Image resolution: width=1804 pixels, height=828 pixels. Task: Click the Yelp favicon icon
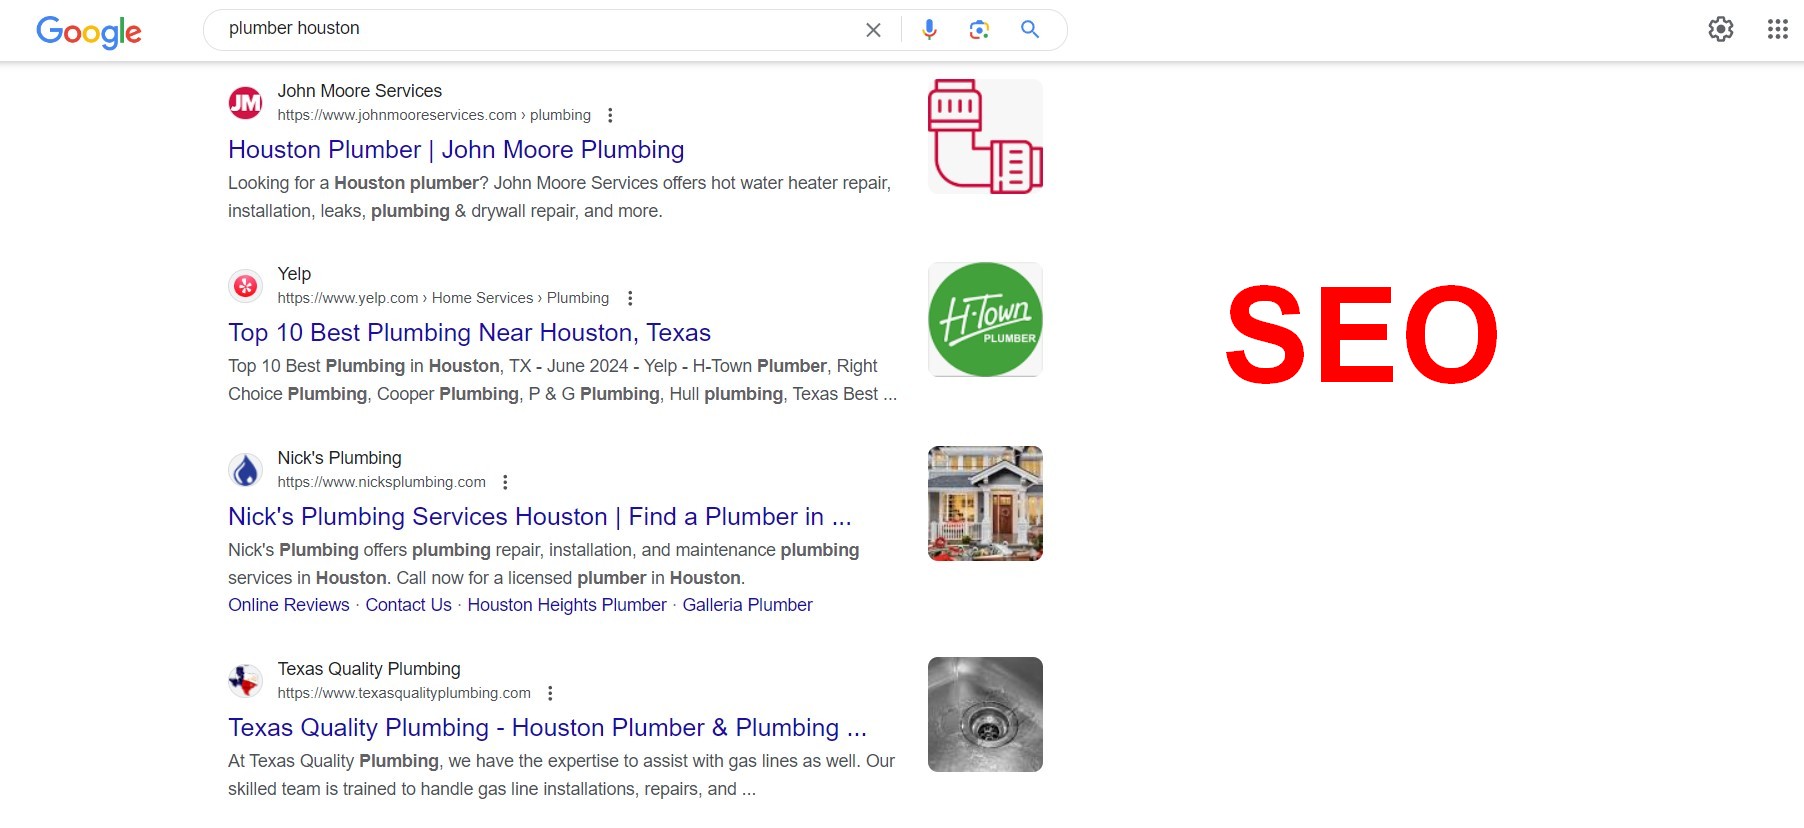coord(245,286)
